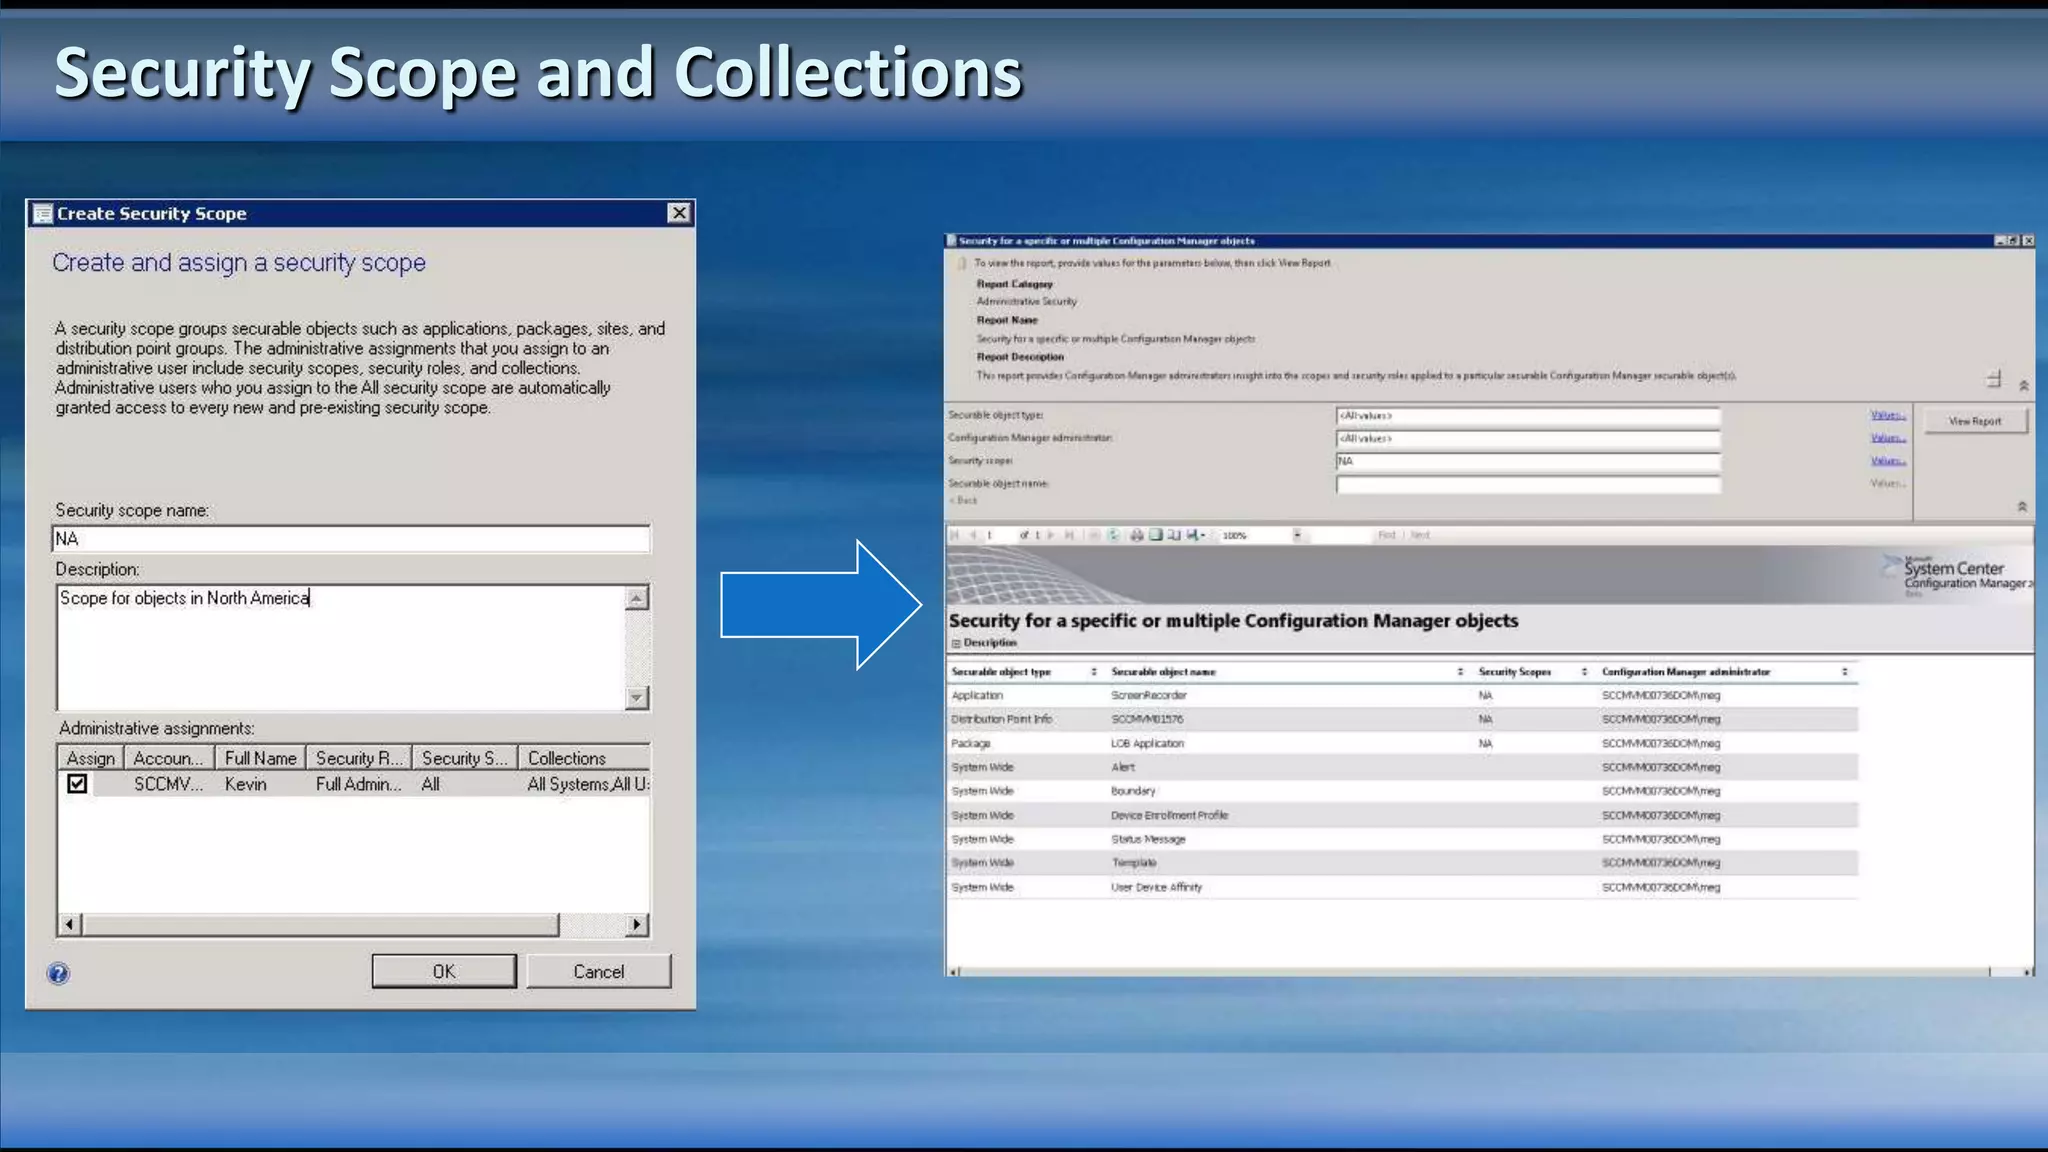Go to first report page

click(x=955, y=535)
